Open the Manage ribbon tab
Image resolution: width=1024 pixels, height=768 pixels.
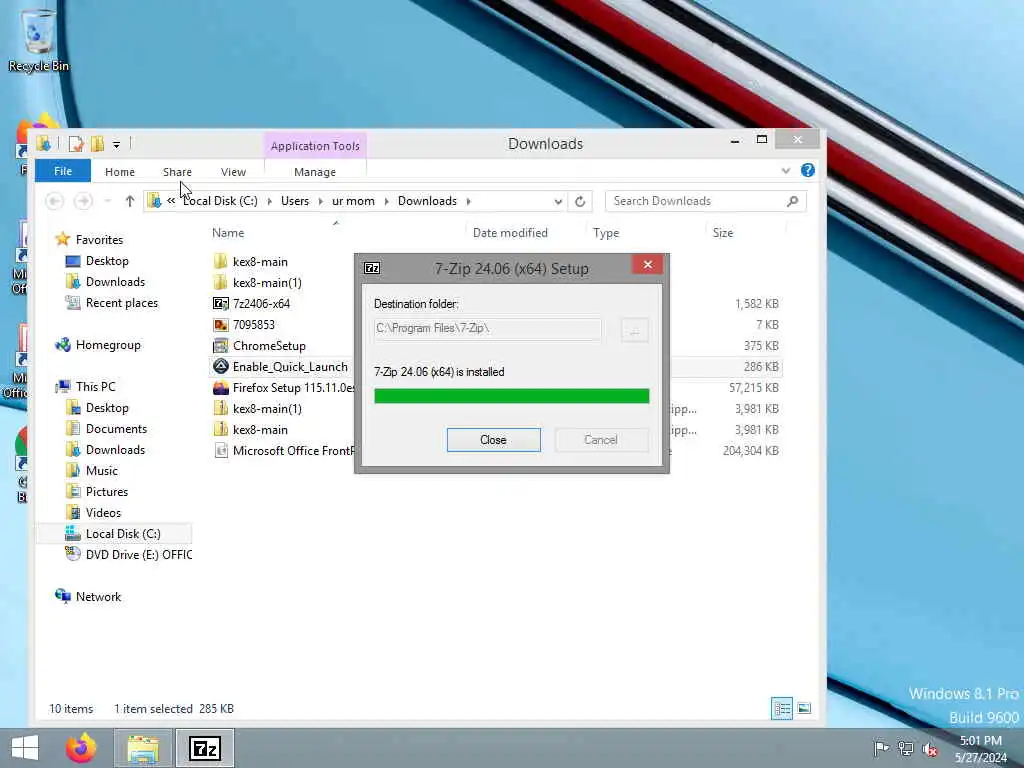pyautogui.click(x=315, y=172)
